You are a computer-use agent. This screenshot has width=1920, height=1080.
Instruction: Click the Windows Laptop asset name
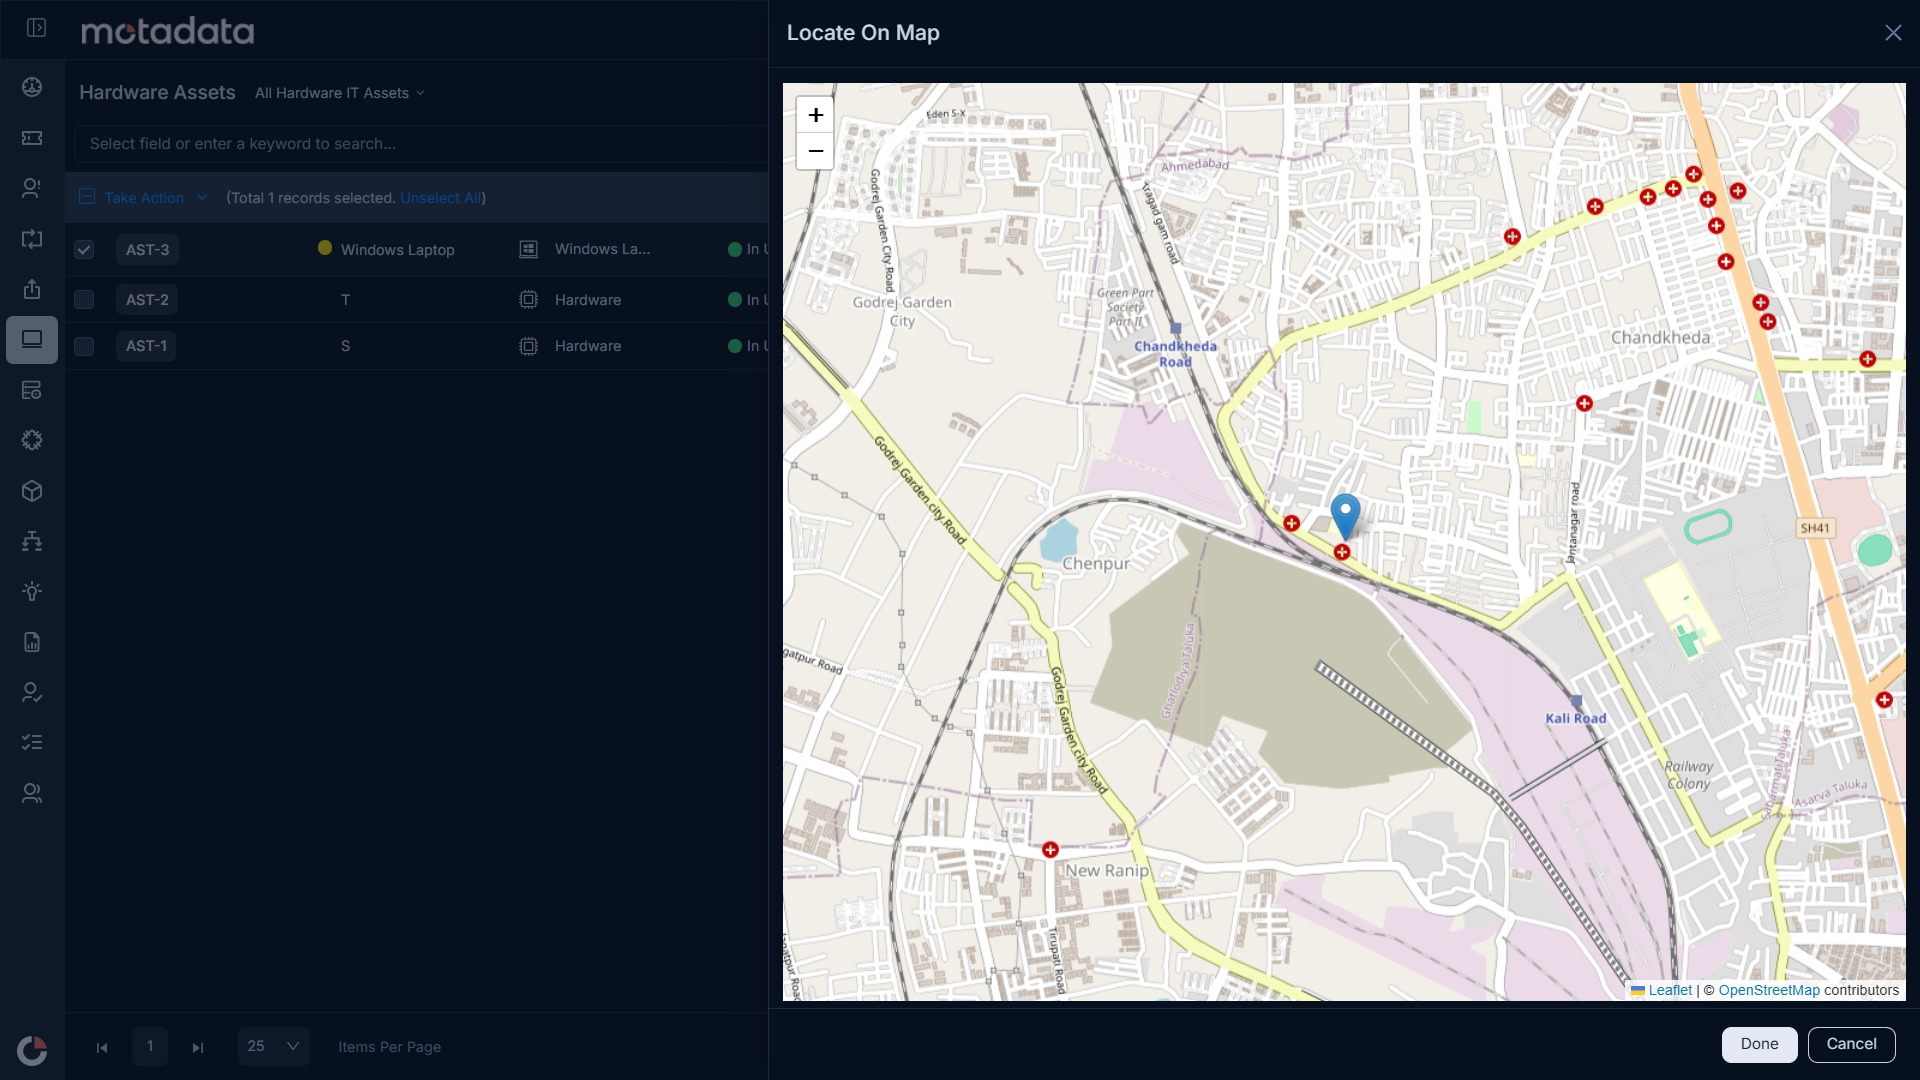tap(397, 250)
